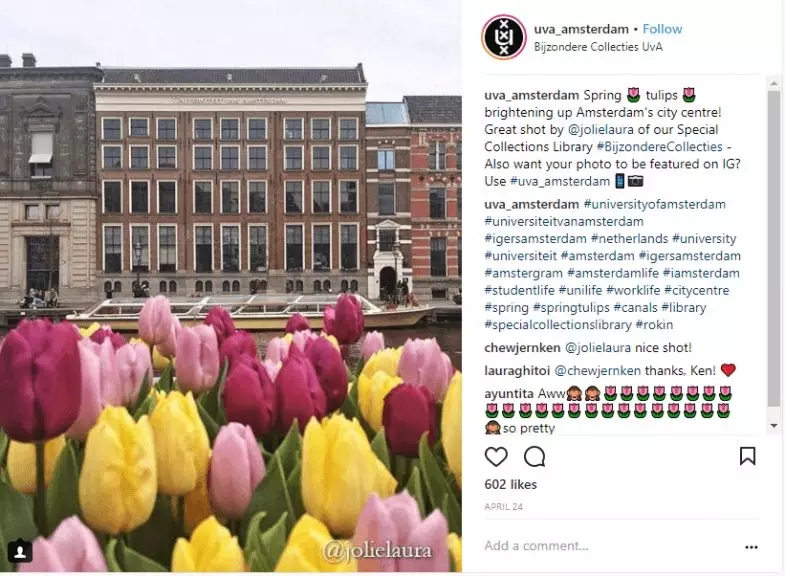Open the #universityofamsterdam hashtag

tap(654, 204)
